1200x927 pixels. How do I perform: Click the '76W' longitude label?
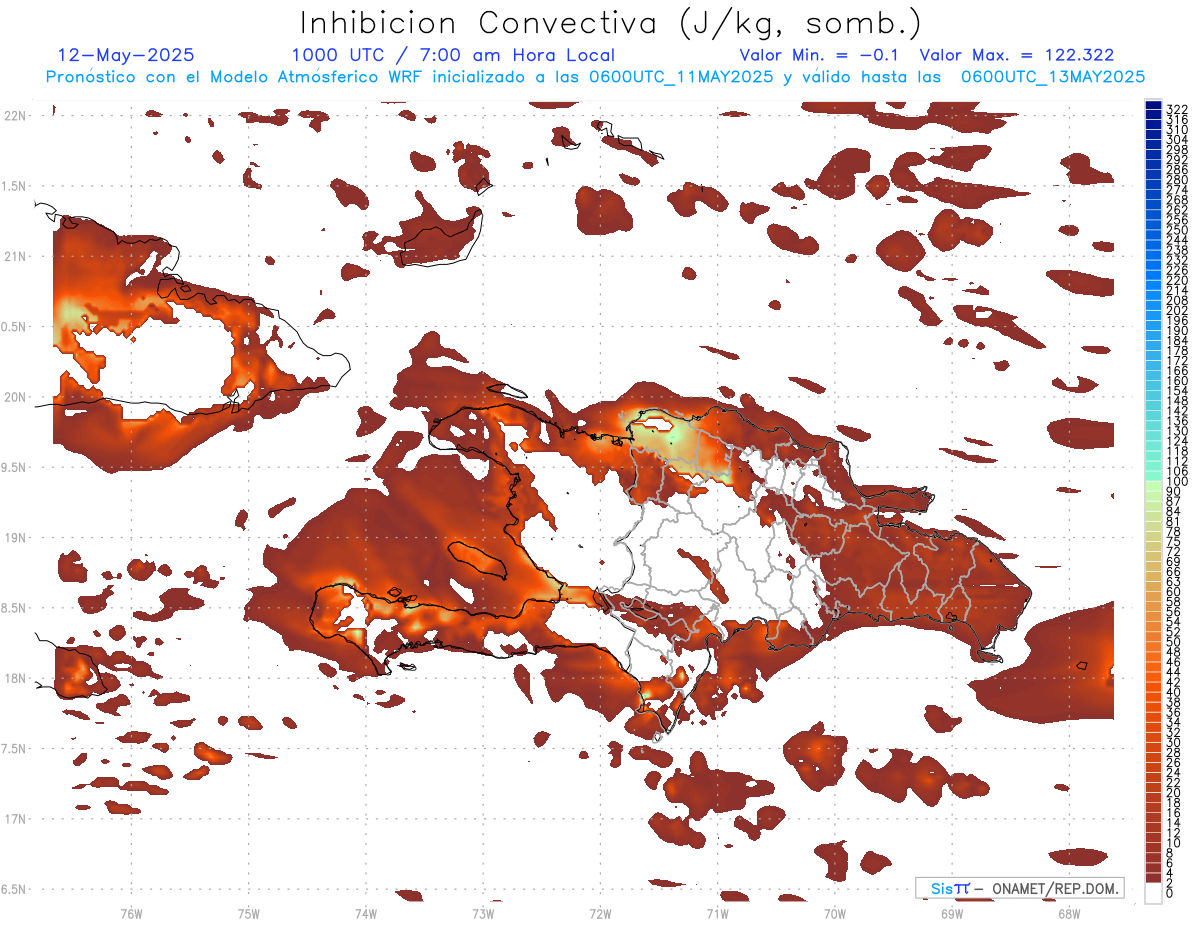tap(131, 913)
